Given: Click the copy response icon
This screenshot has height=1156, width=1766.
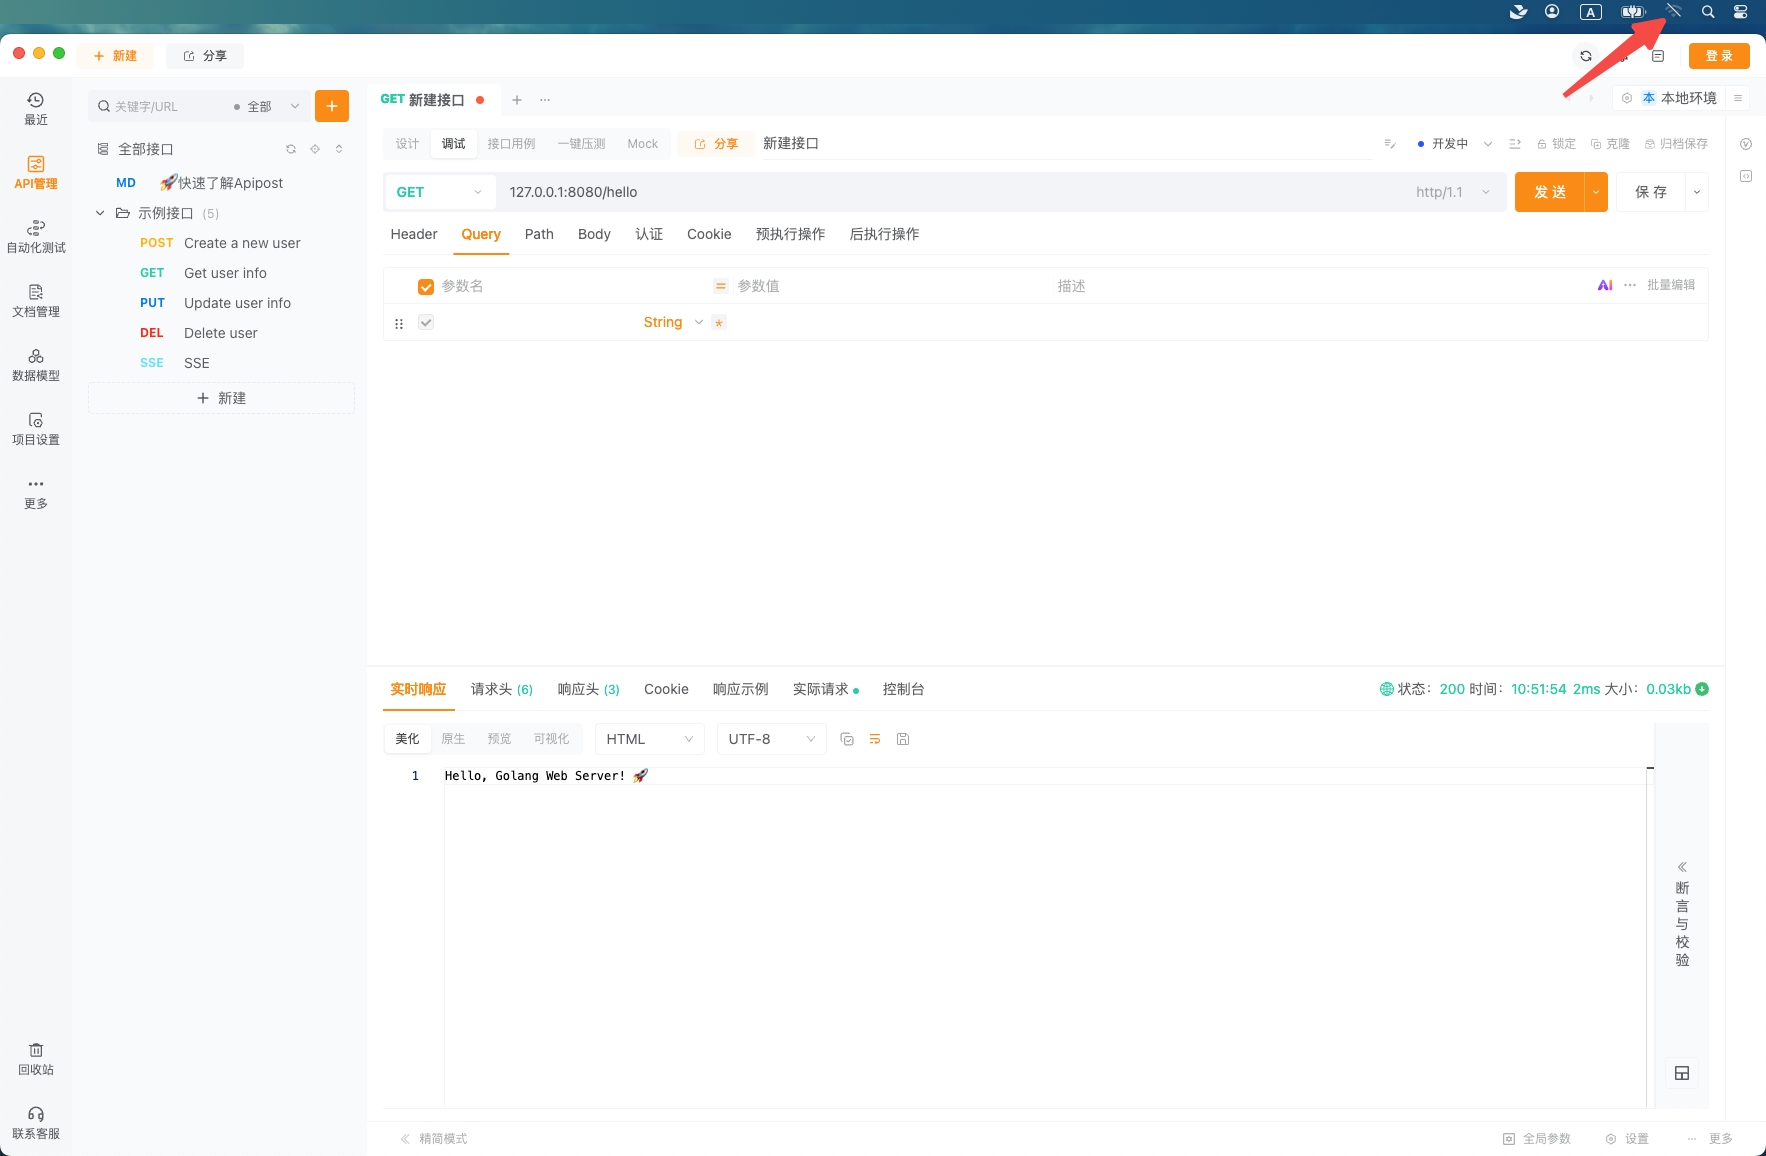Looking at the screenshot, I should (847, 739).
